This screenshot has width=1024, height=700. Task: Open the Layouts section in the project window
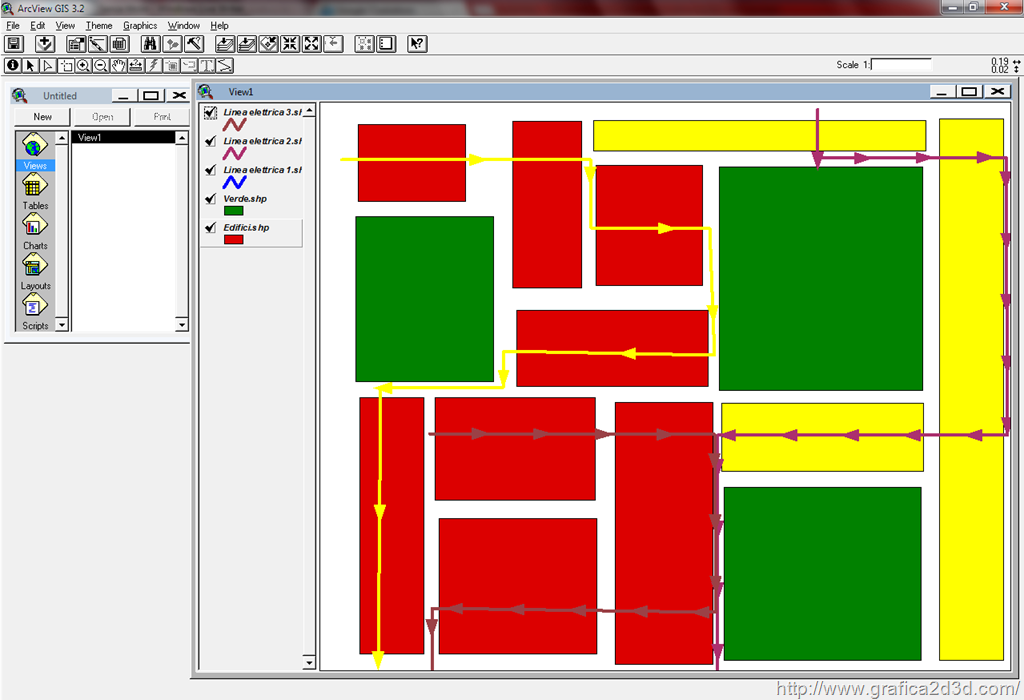coord(35,270)
